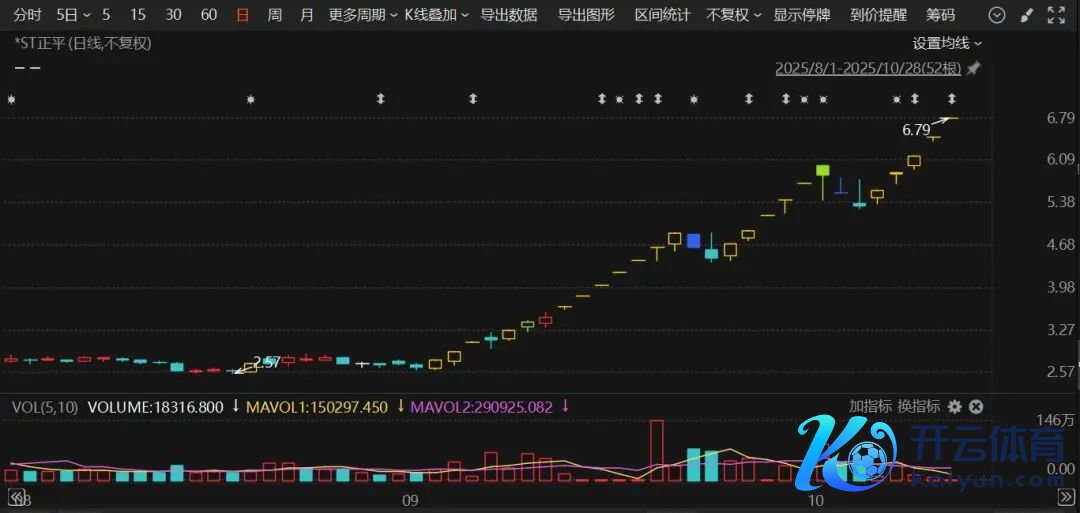
Task: Switch to 周 weekly period tab
Action: click(x=275, y=15)
